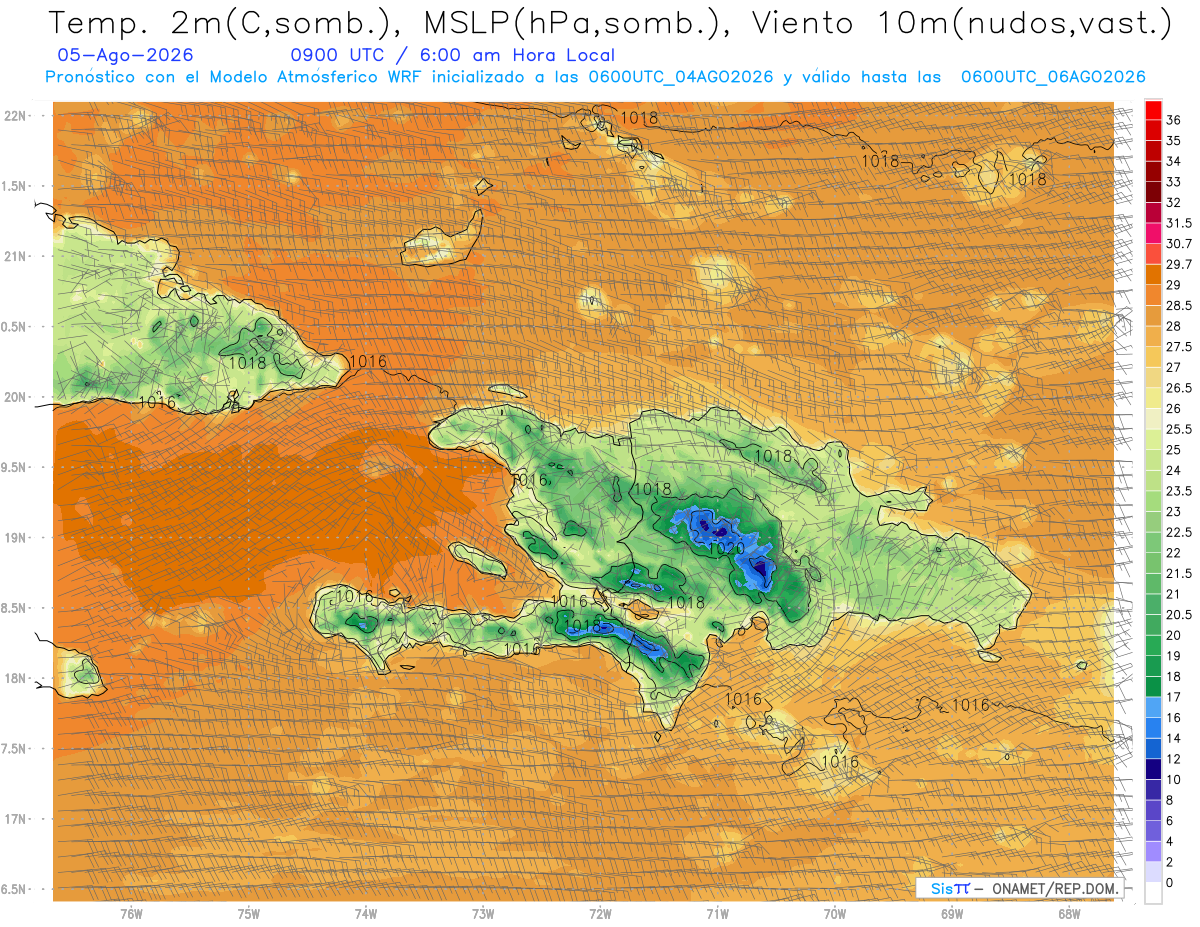Click the '20.5' value on the temperature color scale
This screenshot has width=1200, height=927.
coord(1179,614)
